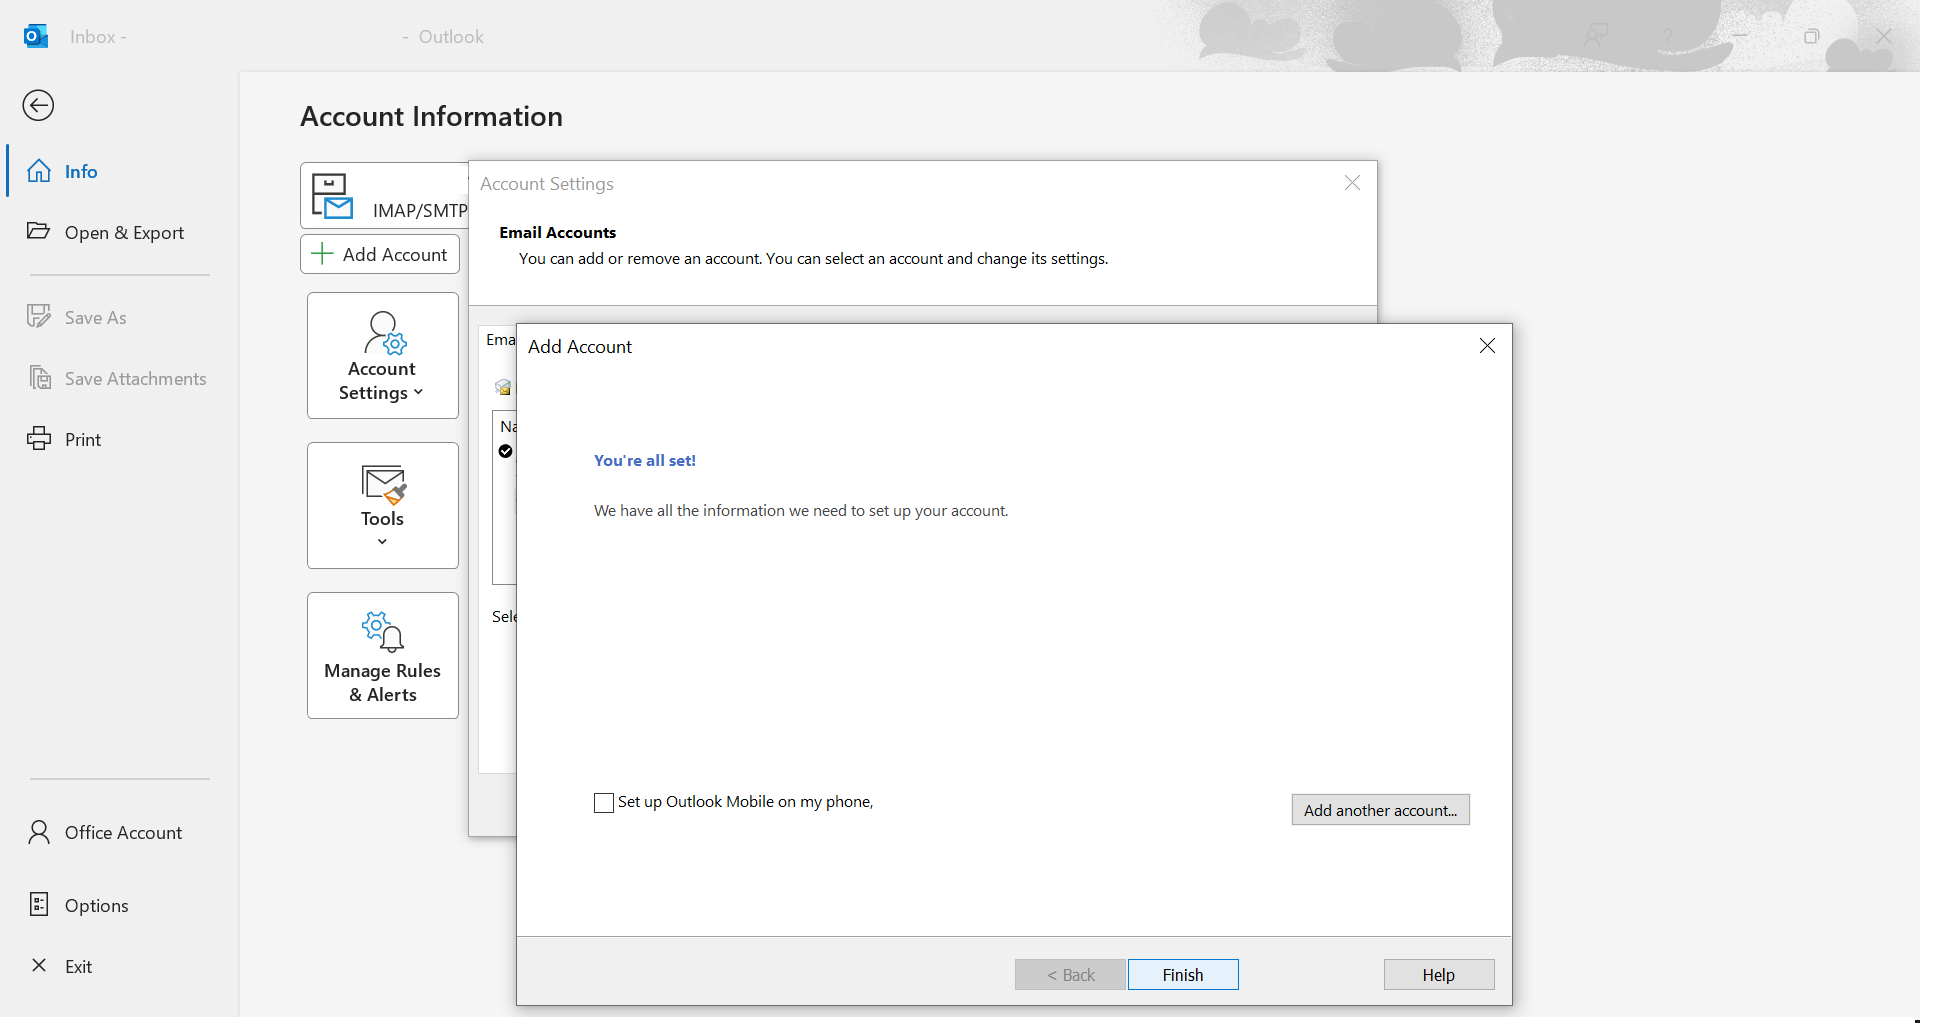
Task: Click the Email Accounts heading in Account Settings
Action: coord(558,232)
